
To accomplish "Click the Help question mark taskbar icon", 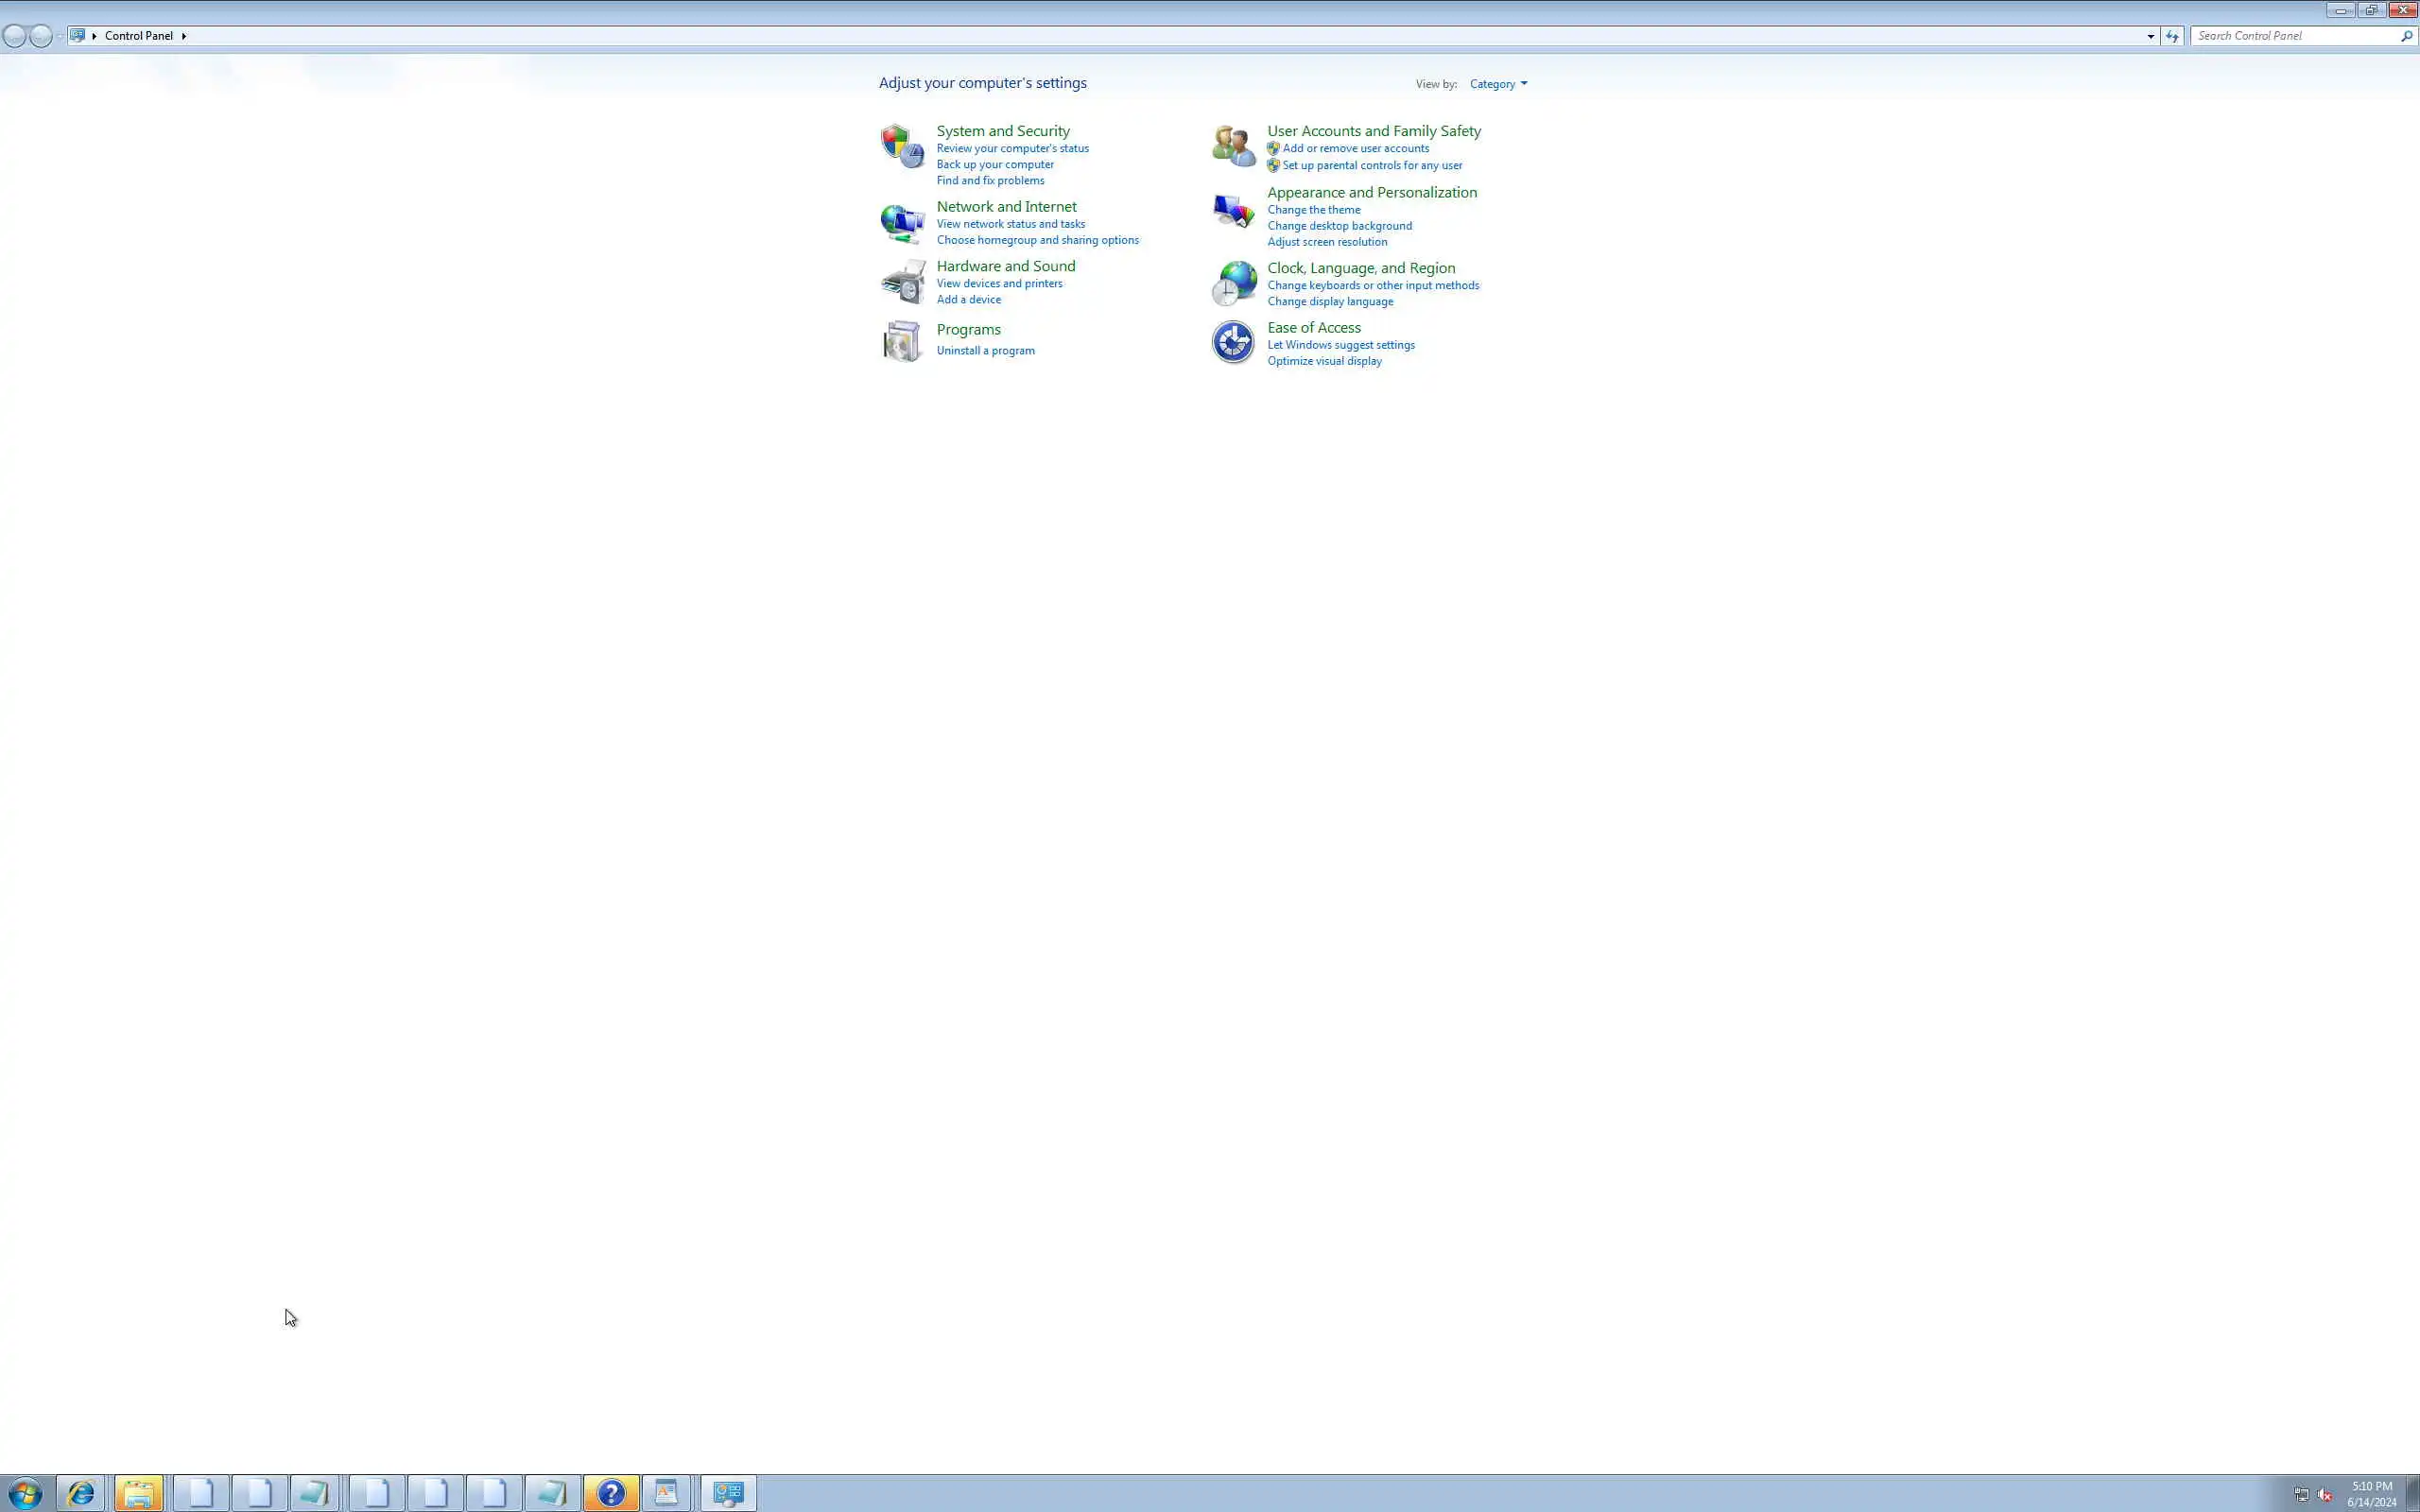I will pos(611,1493).
